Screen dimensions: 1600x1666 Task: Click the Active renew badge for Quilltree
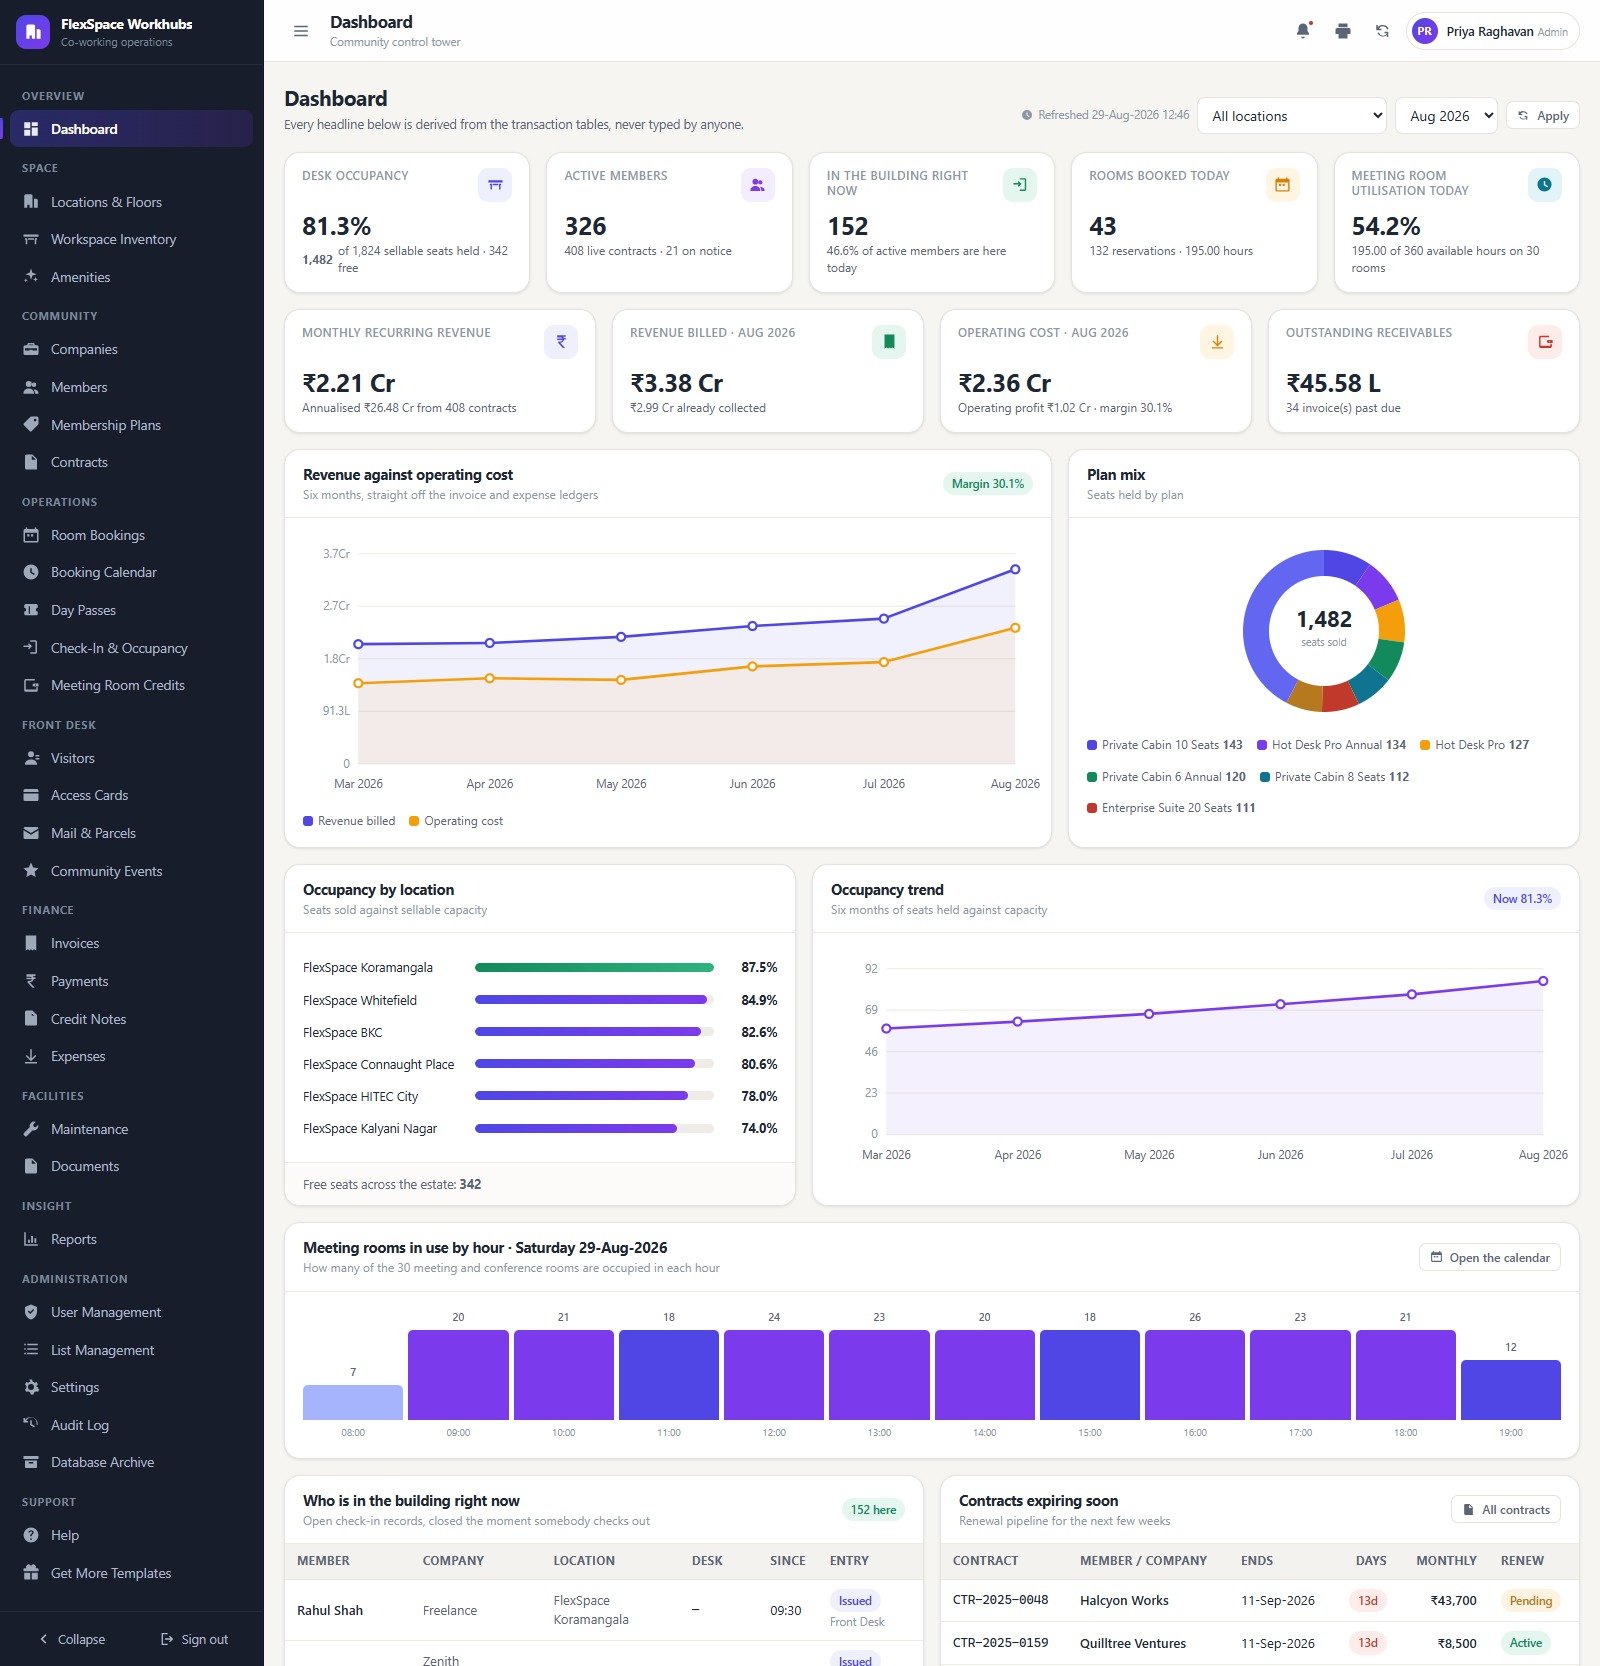click(x=1526, y=1643)
